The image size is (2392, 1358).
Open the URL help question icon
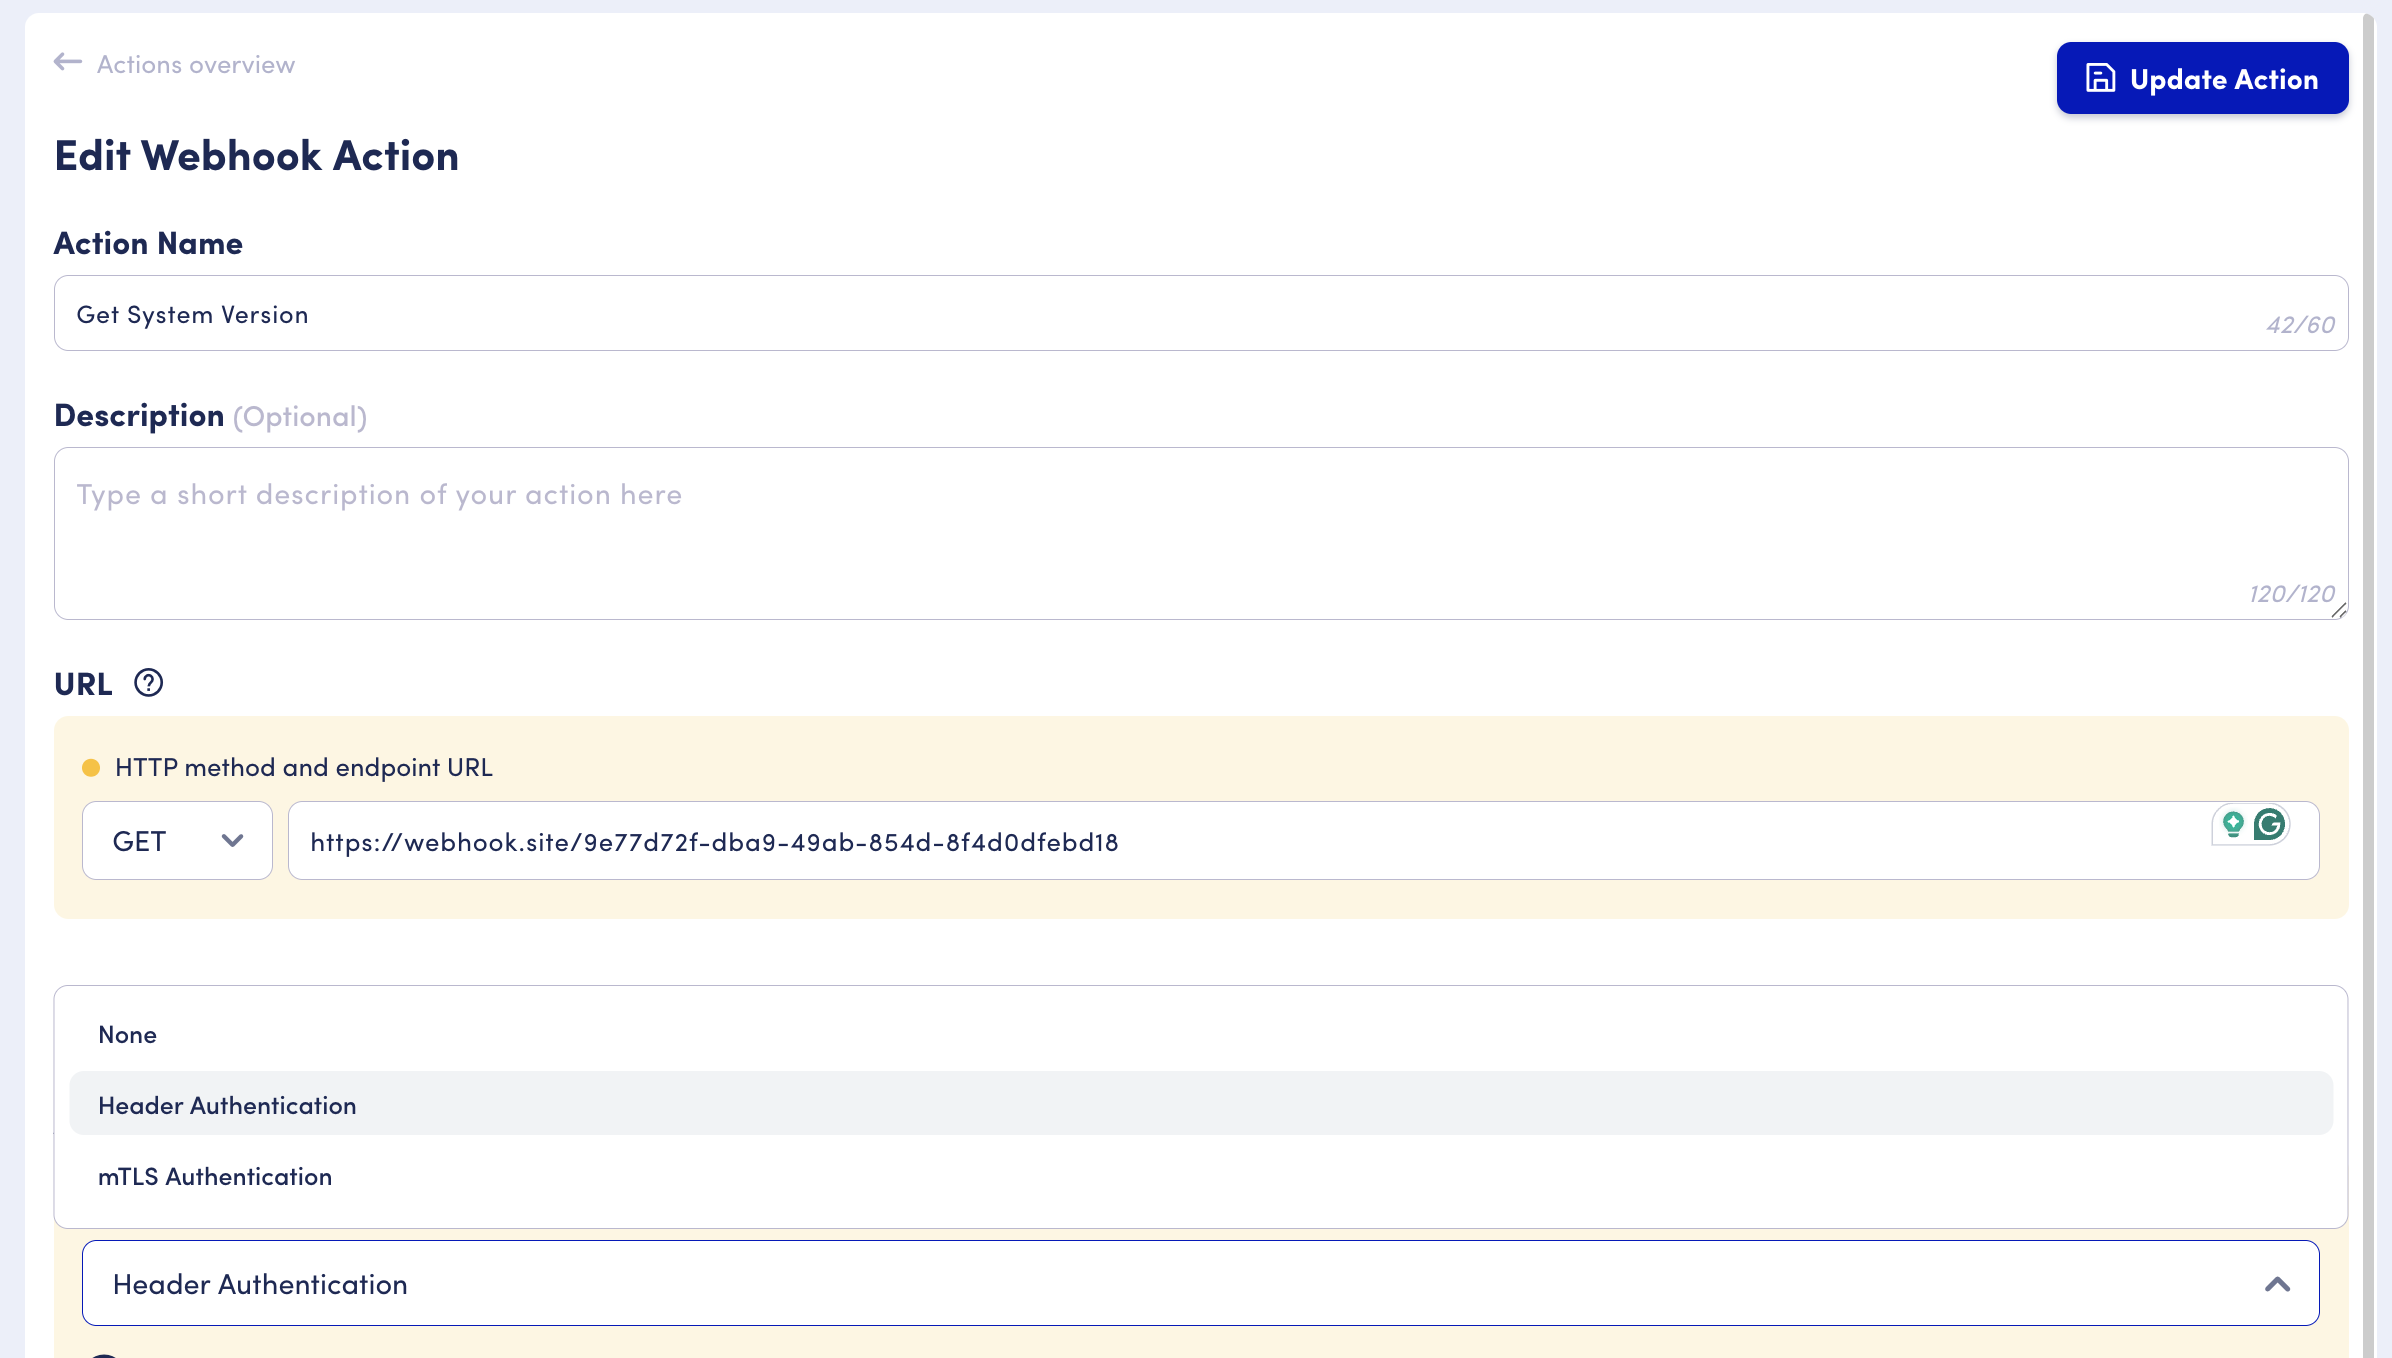pos(148,683)
